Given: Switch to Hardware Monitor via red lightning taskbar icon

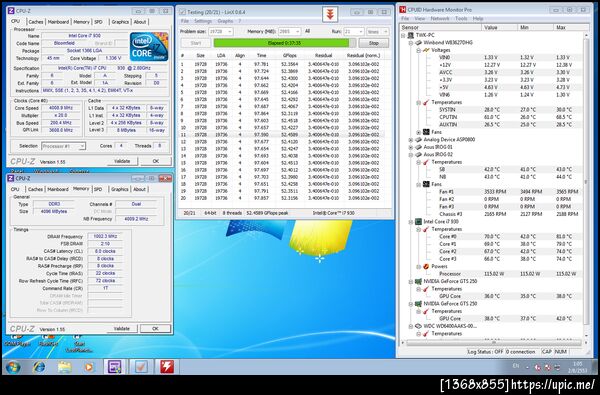Looking at the screenshot, I should coord(167,367).
